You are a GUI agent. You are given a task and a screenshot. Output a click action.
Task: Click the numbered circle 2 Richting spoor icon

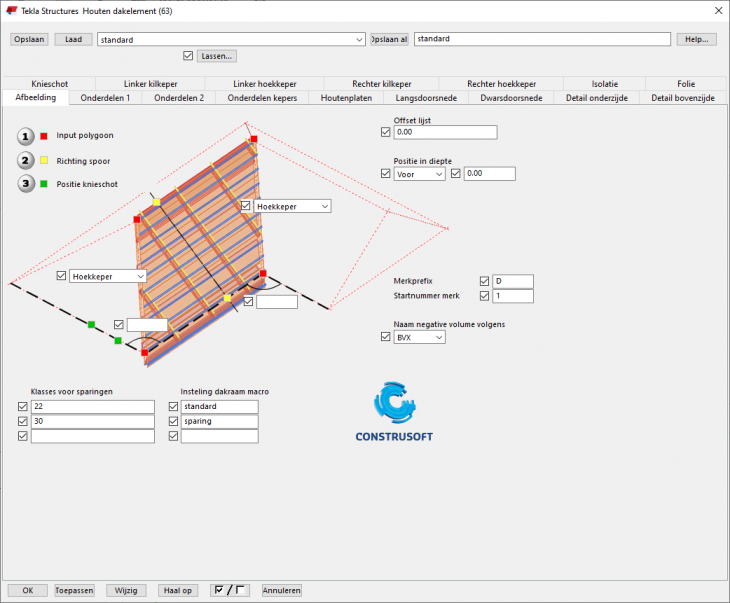pos(26,160)
